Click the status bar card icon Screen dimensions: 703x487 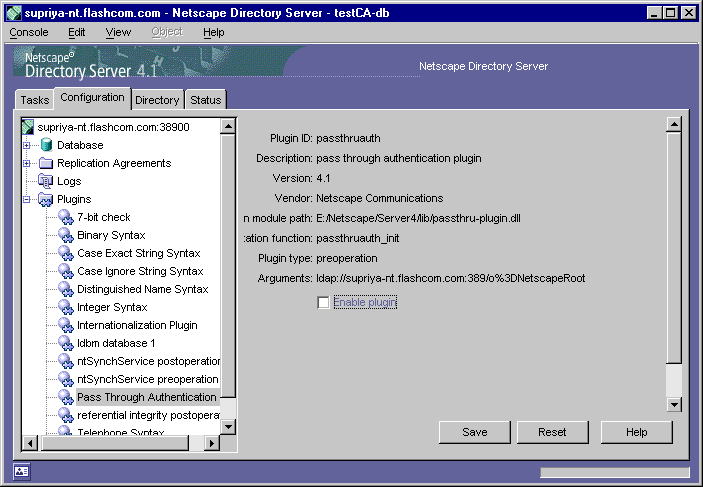coord(22,471)
